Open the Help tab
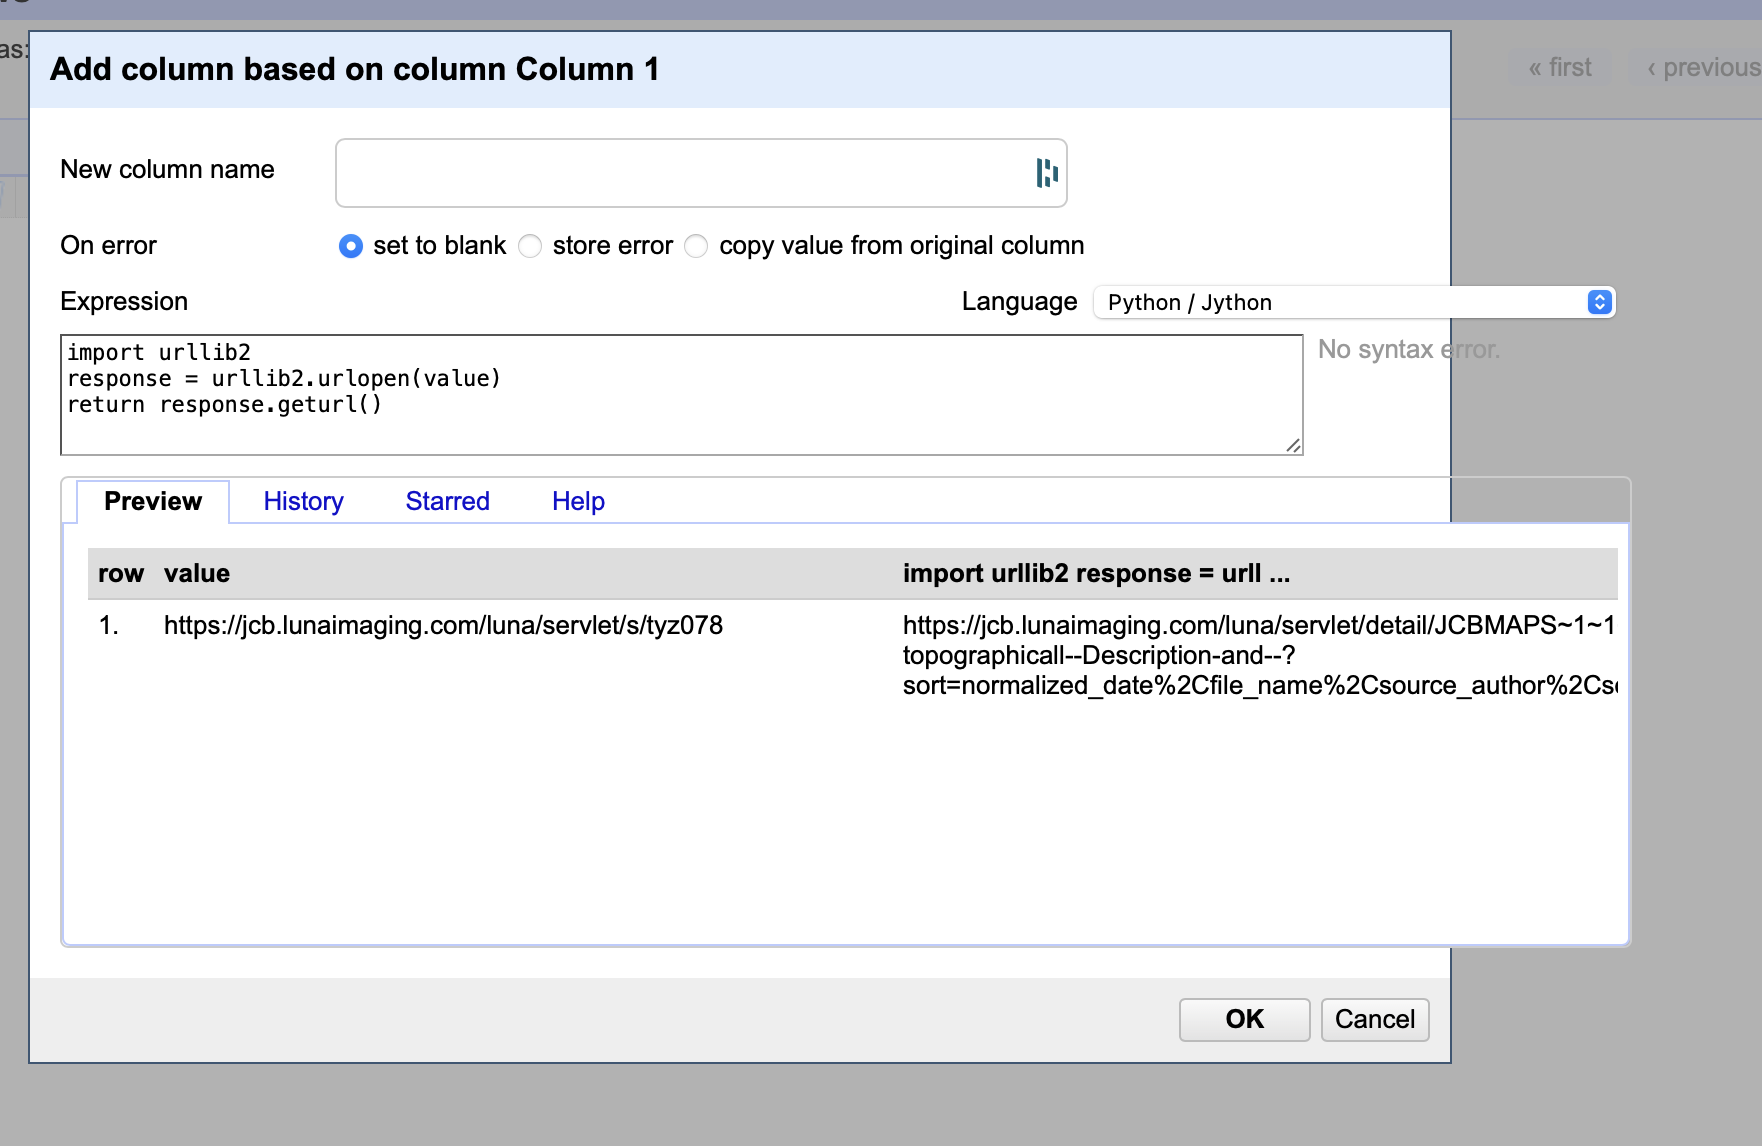 pyautogui.click(x=578, y=501)
